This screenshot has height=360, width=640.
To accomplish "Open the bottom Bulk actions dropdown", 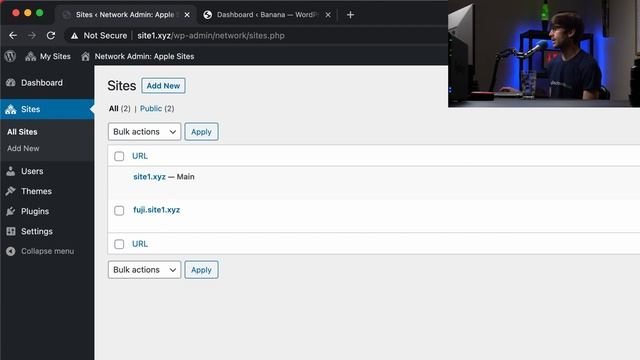I will click(144, 270).
